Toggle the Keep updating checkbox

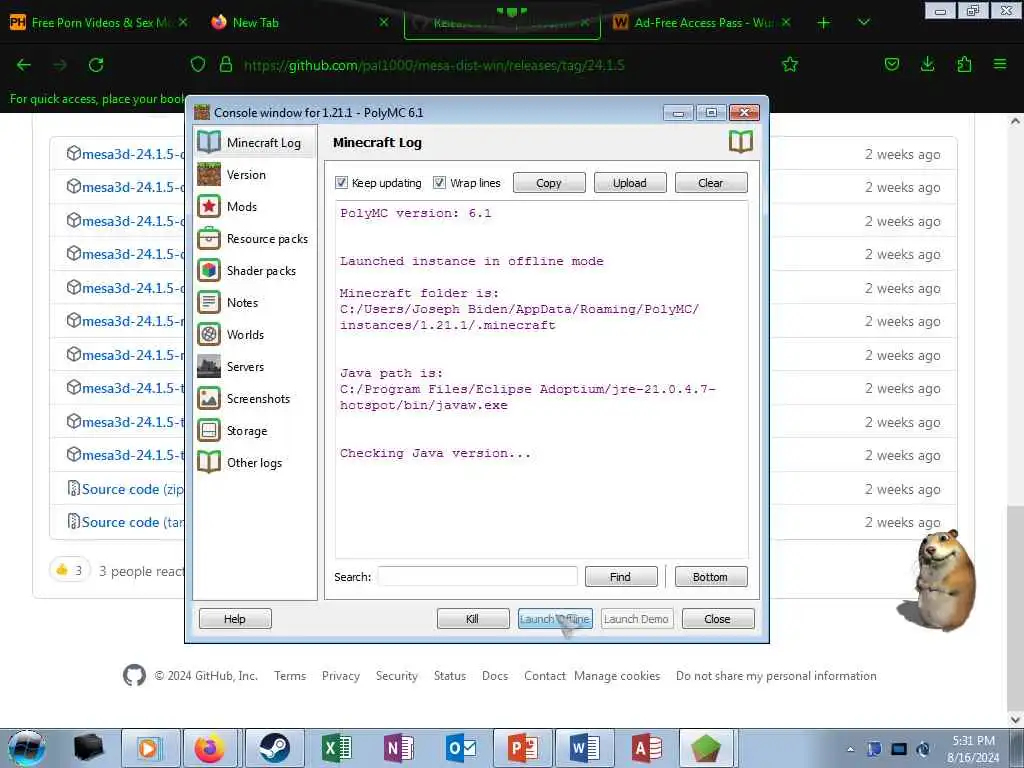click(x=341, y=182)
